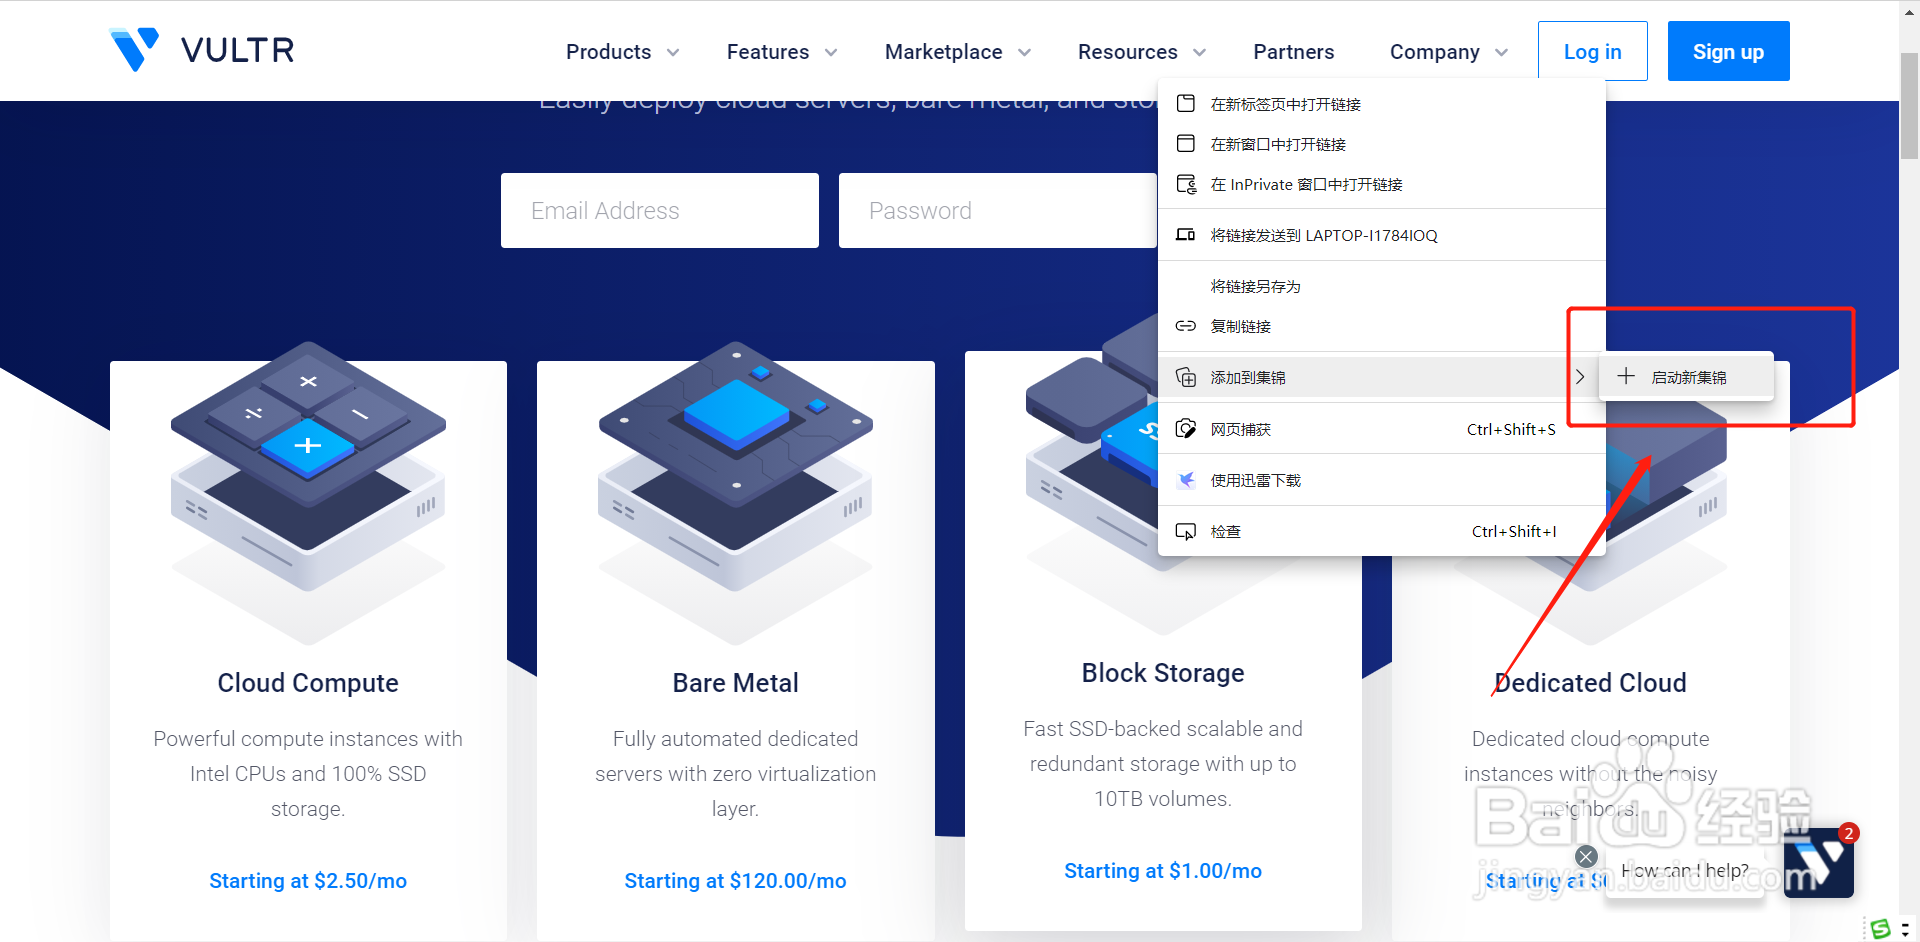This screenshot has width=1920, height=942.
Task: Click the Sogou input method tray icon
Action: 1881,929
